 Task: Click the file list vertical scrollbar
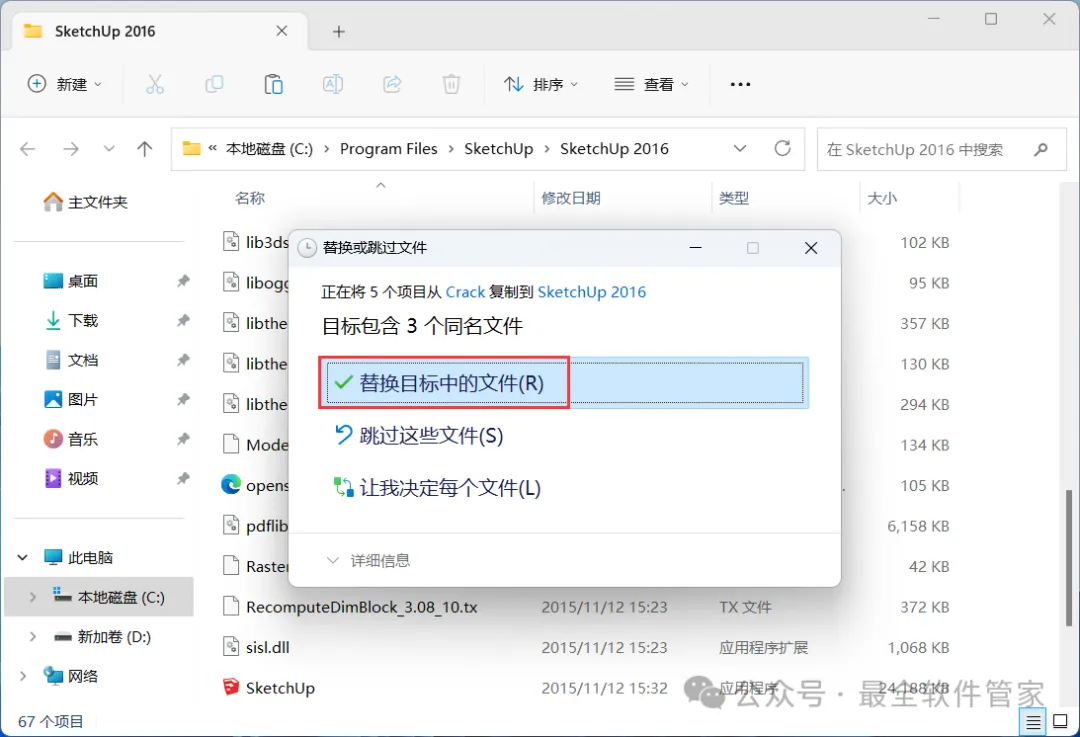click(1069, 558)
